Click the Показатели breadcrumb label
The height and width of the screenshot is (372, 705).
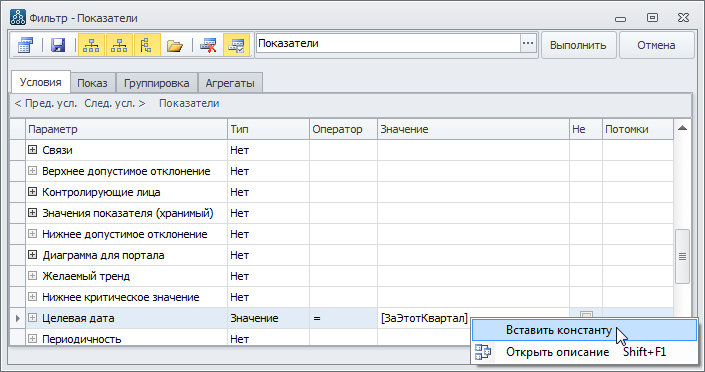189,103
